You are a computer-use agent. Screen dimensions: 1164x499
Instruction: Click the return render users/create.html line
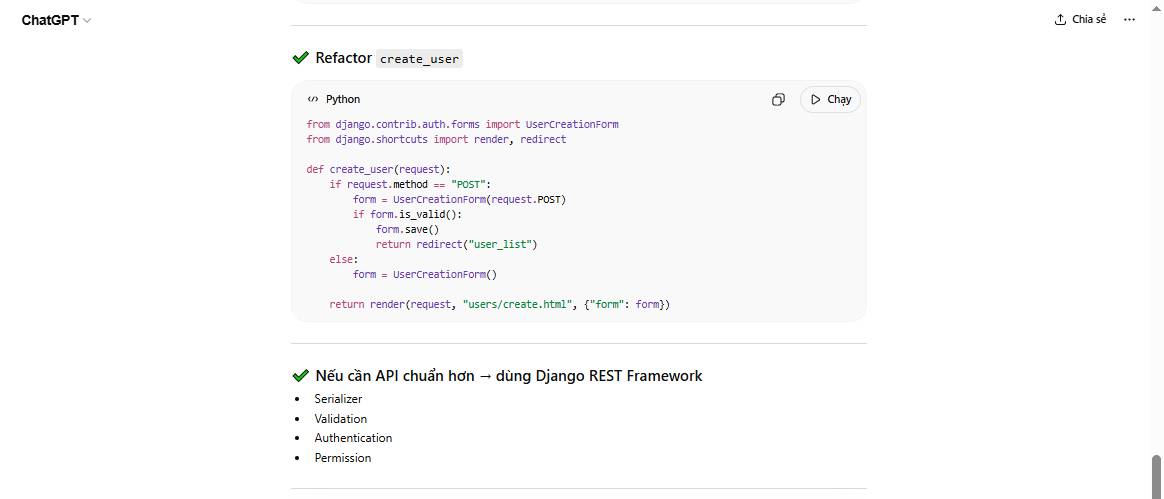click(x=499, y=304)
